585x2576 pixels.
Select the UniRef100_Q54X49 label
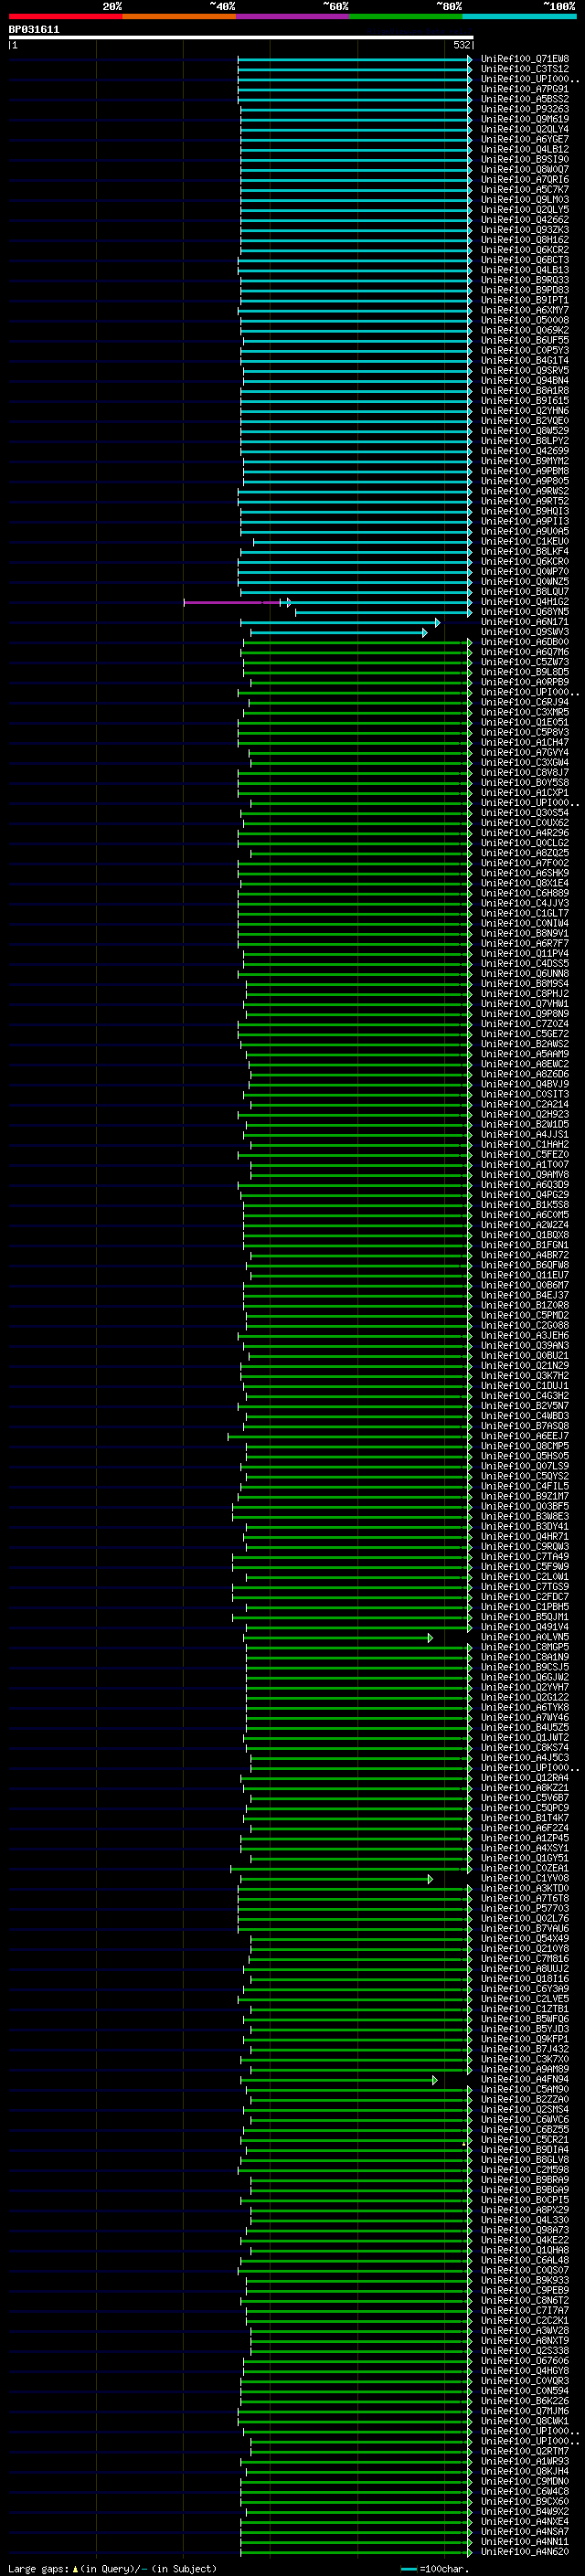[524, 1938]
